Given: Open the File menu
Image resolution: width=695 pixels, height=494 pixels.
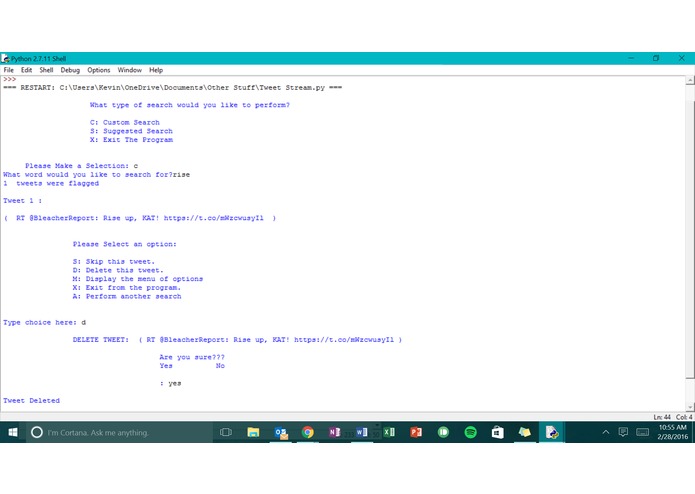Looking at the screenshot, I should point(8,70).
